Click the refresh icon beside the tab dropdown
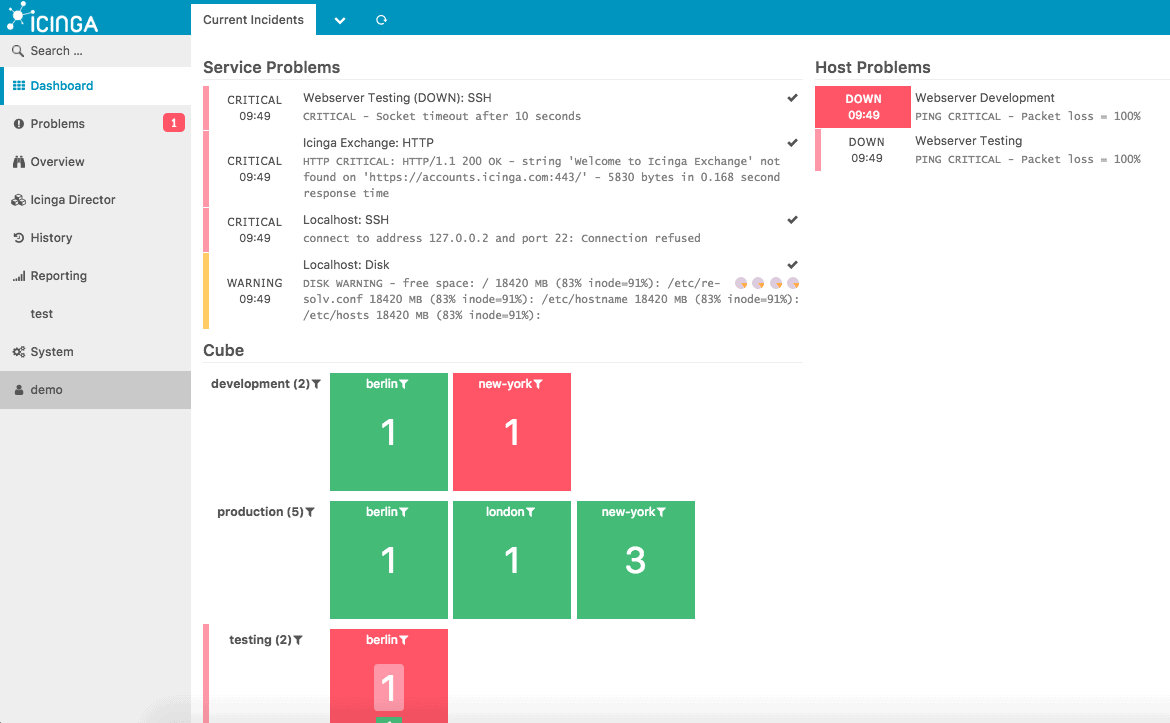The width and height of the screenshot is (1170, 723). point(381,20)
